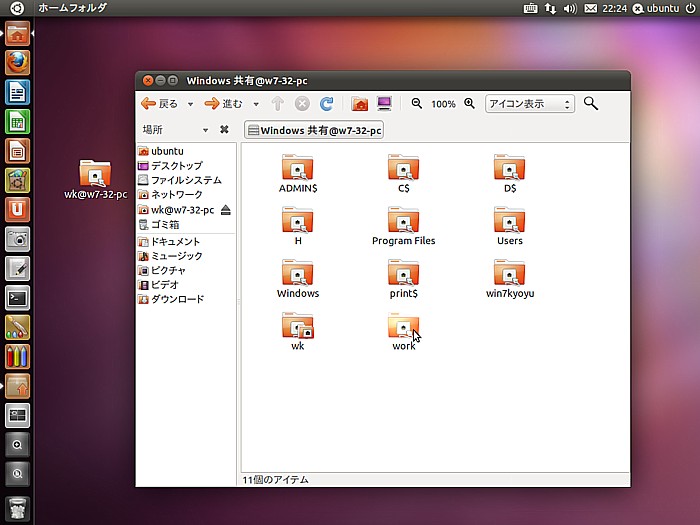Select the wk share folder

click(298, 331)
